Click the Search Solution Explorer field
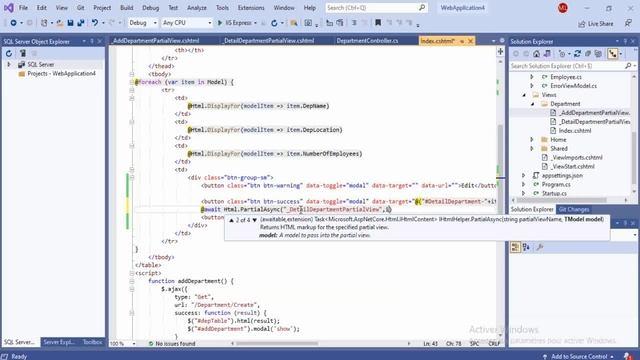Screen dimensions: 640x360 pos(570,66)
